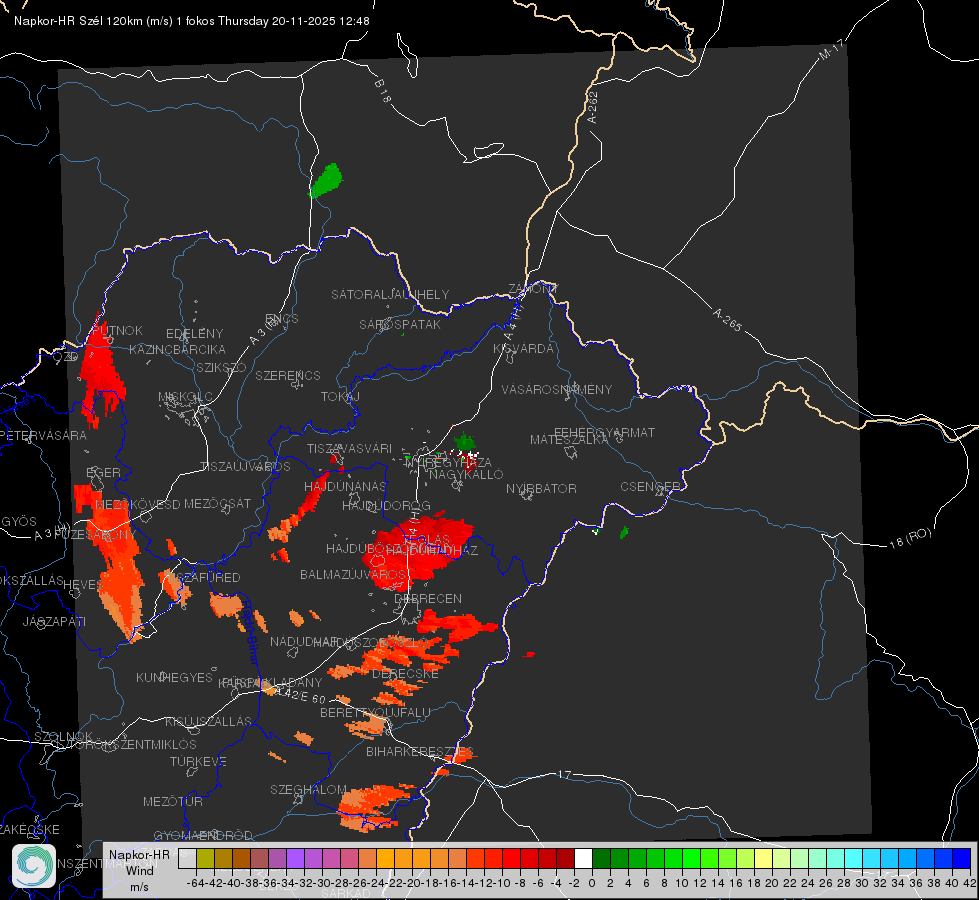
Task: Click the SZEGHALOM city label
Action: pos(308,789)
